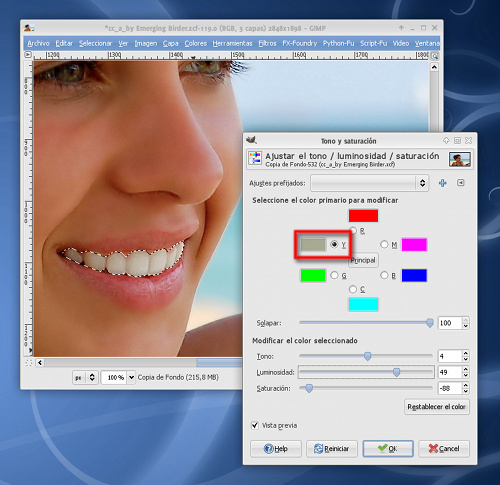Select the Principal master button
The height and width of the screenshot is (485, 500).
pyautogui.click(x=363, y=260)
